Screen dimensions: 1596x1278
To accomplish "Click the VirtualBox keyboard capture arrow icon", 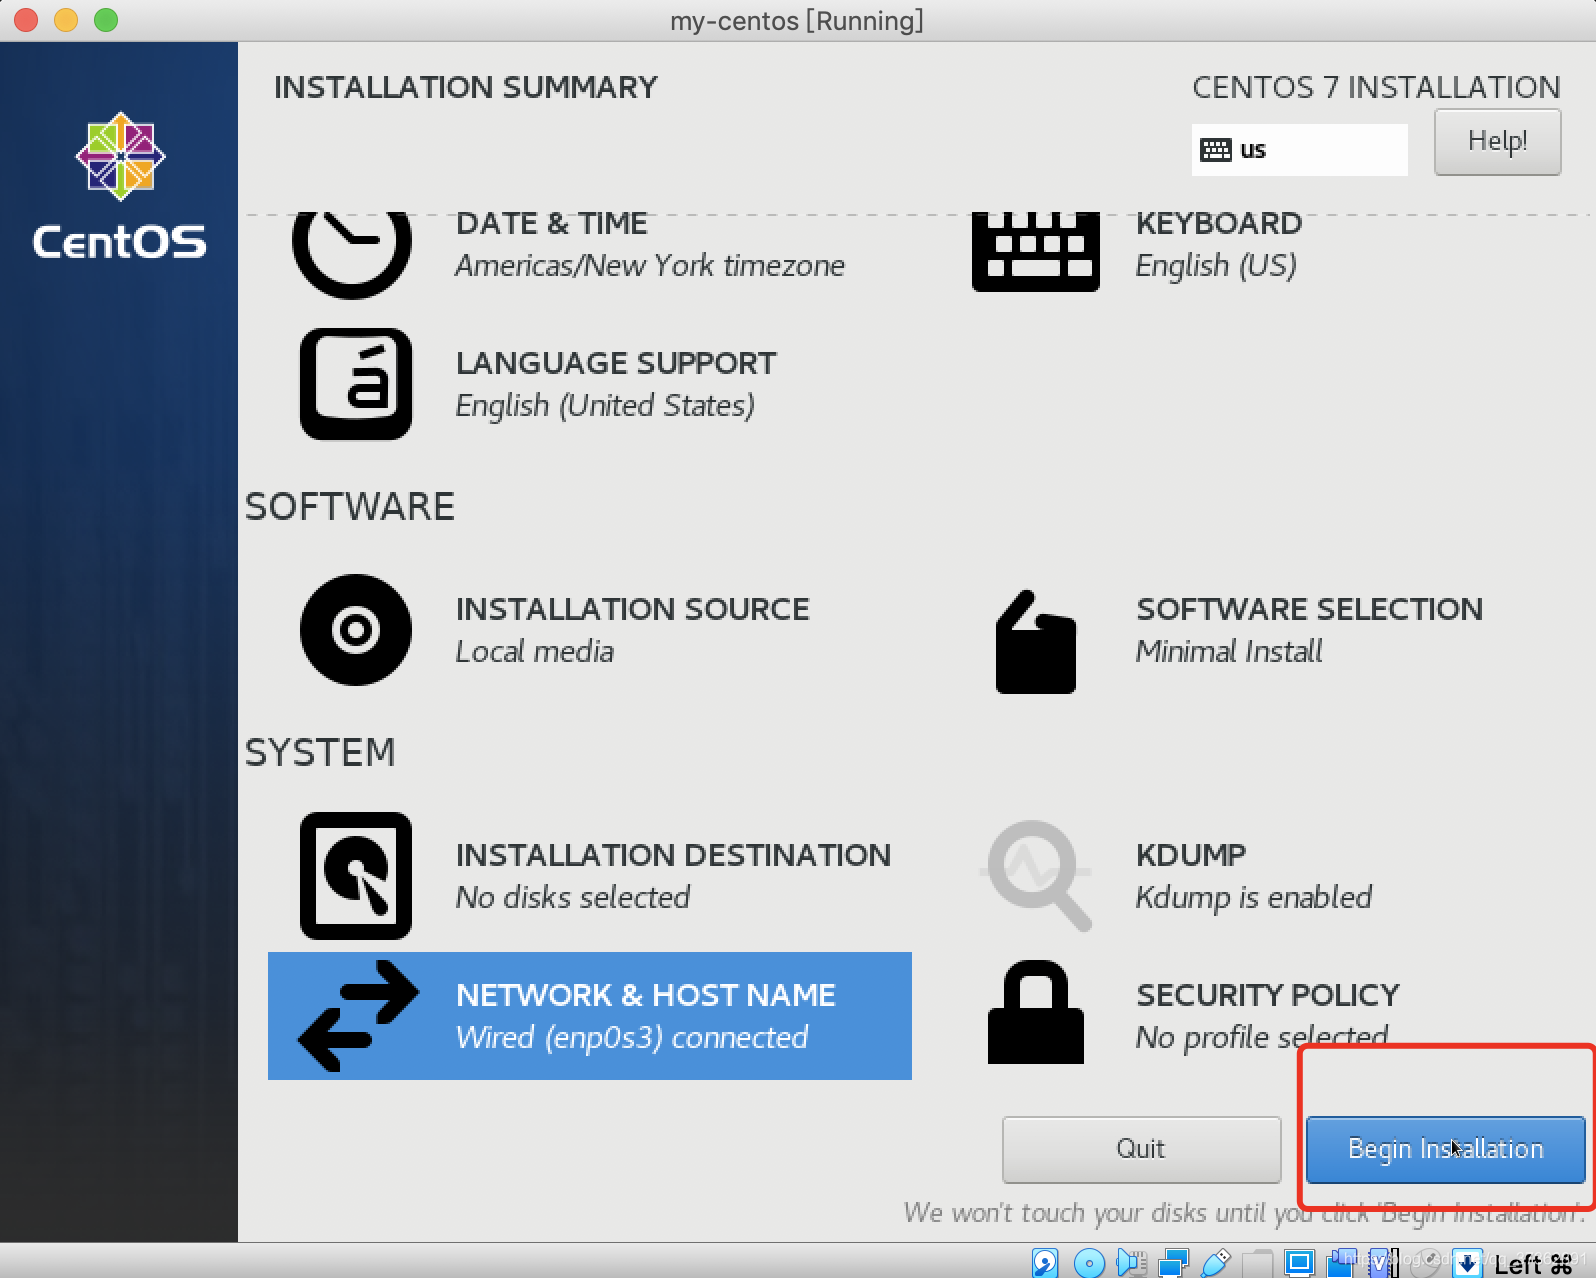I will pyautogui.click(x=1467, y=1263).
